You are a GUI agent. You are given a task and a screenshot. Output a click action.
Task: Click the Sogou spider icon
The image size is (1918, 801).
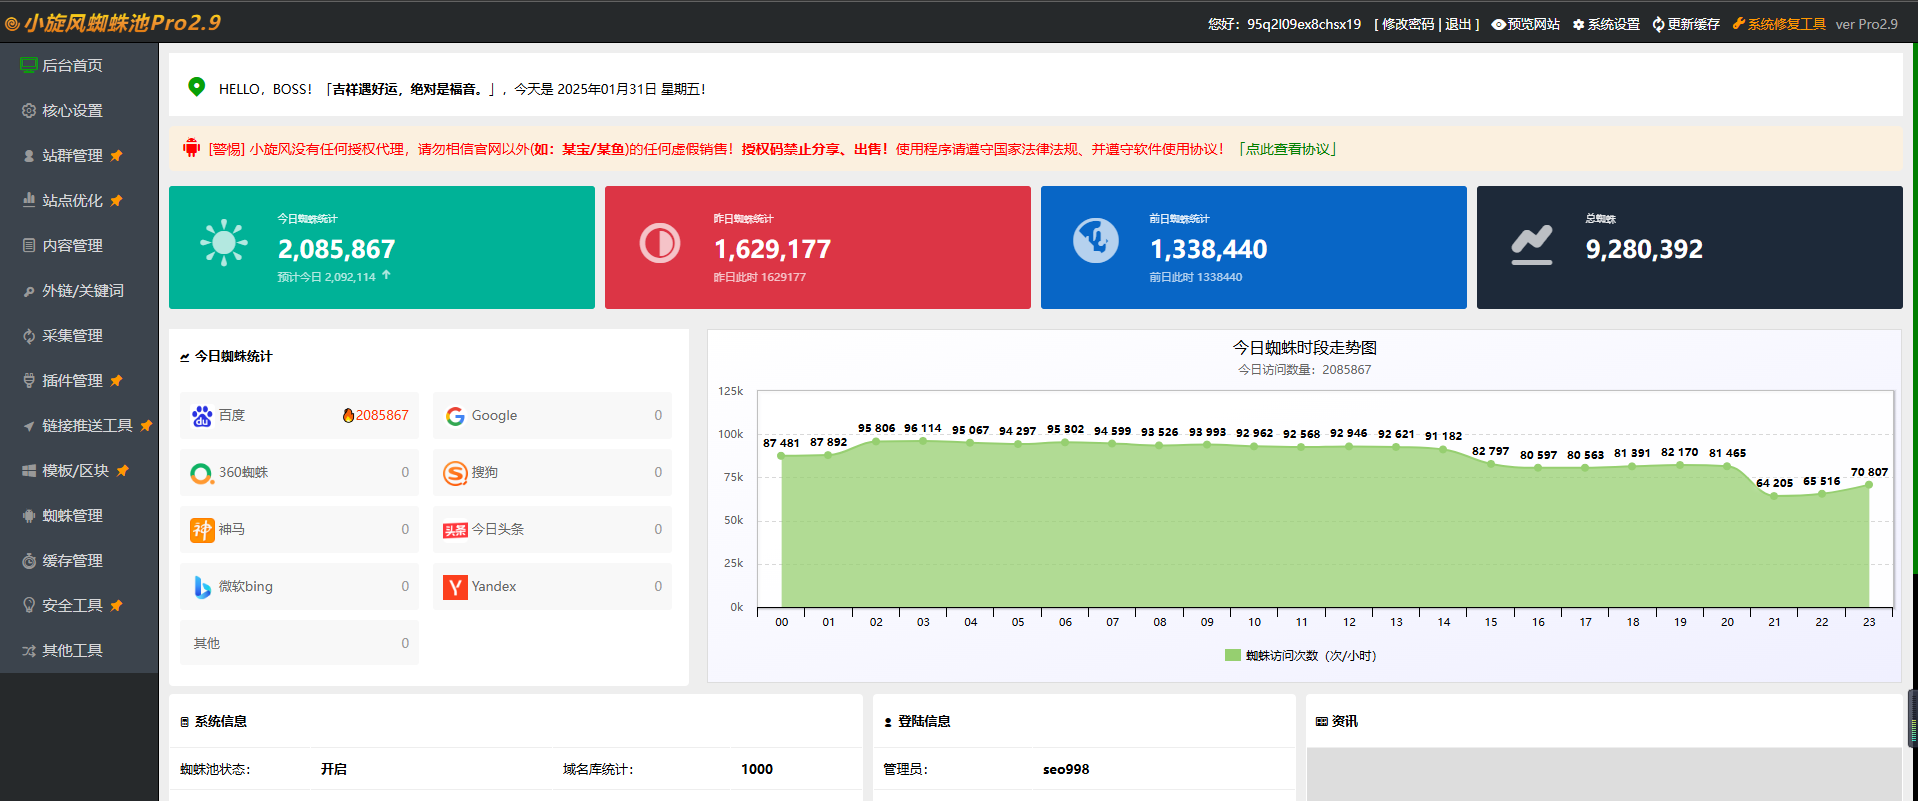pyautogui.click(x=455, y=473)
